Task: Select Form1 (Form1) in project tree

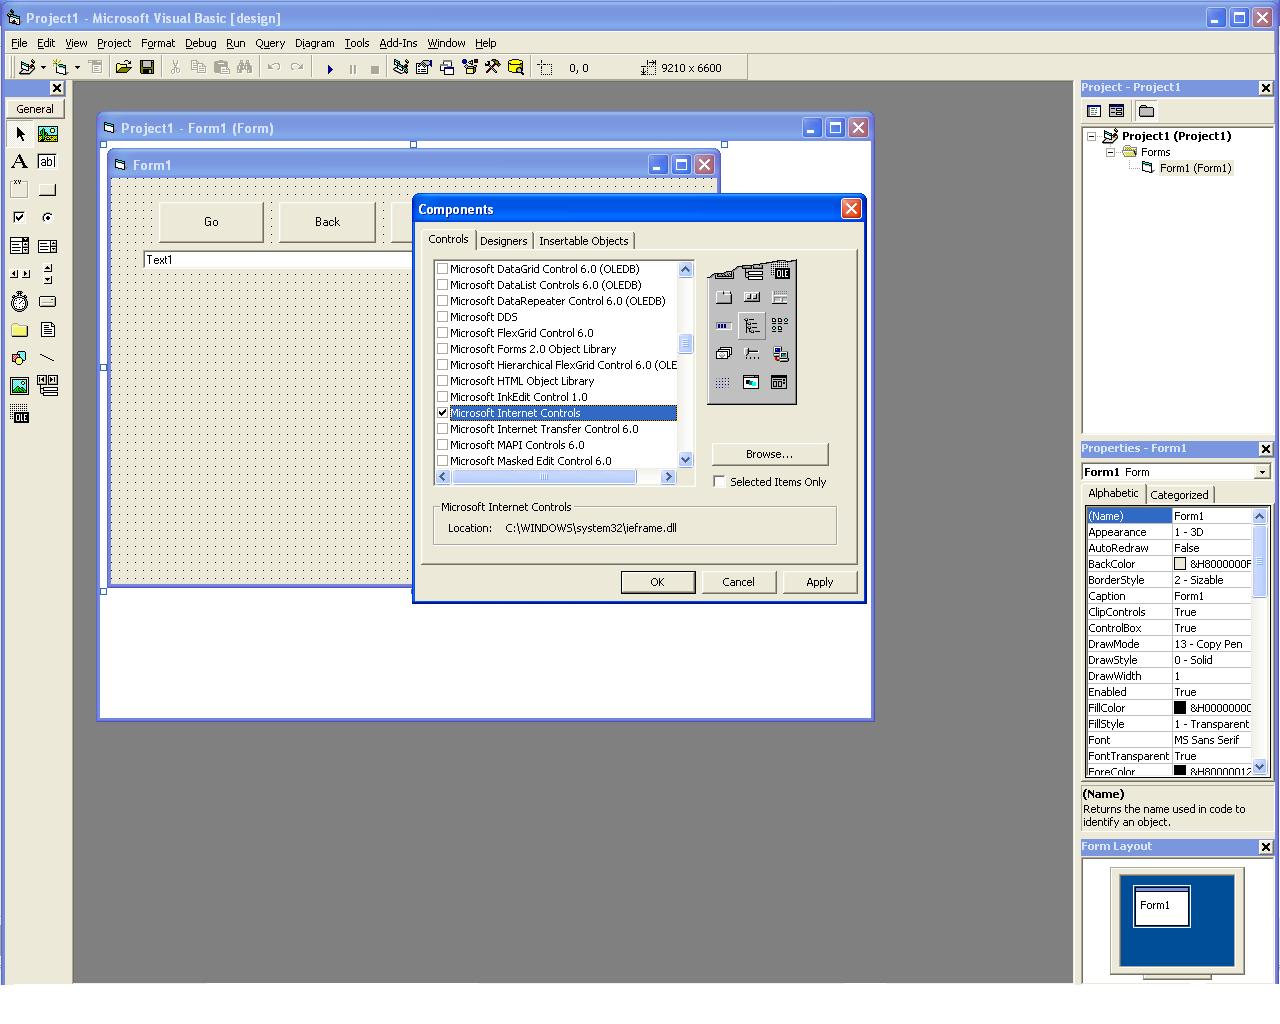Action: pos(1195,168)
